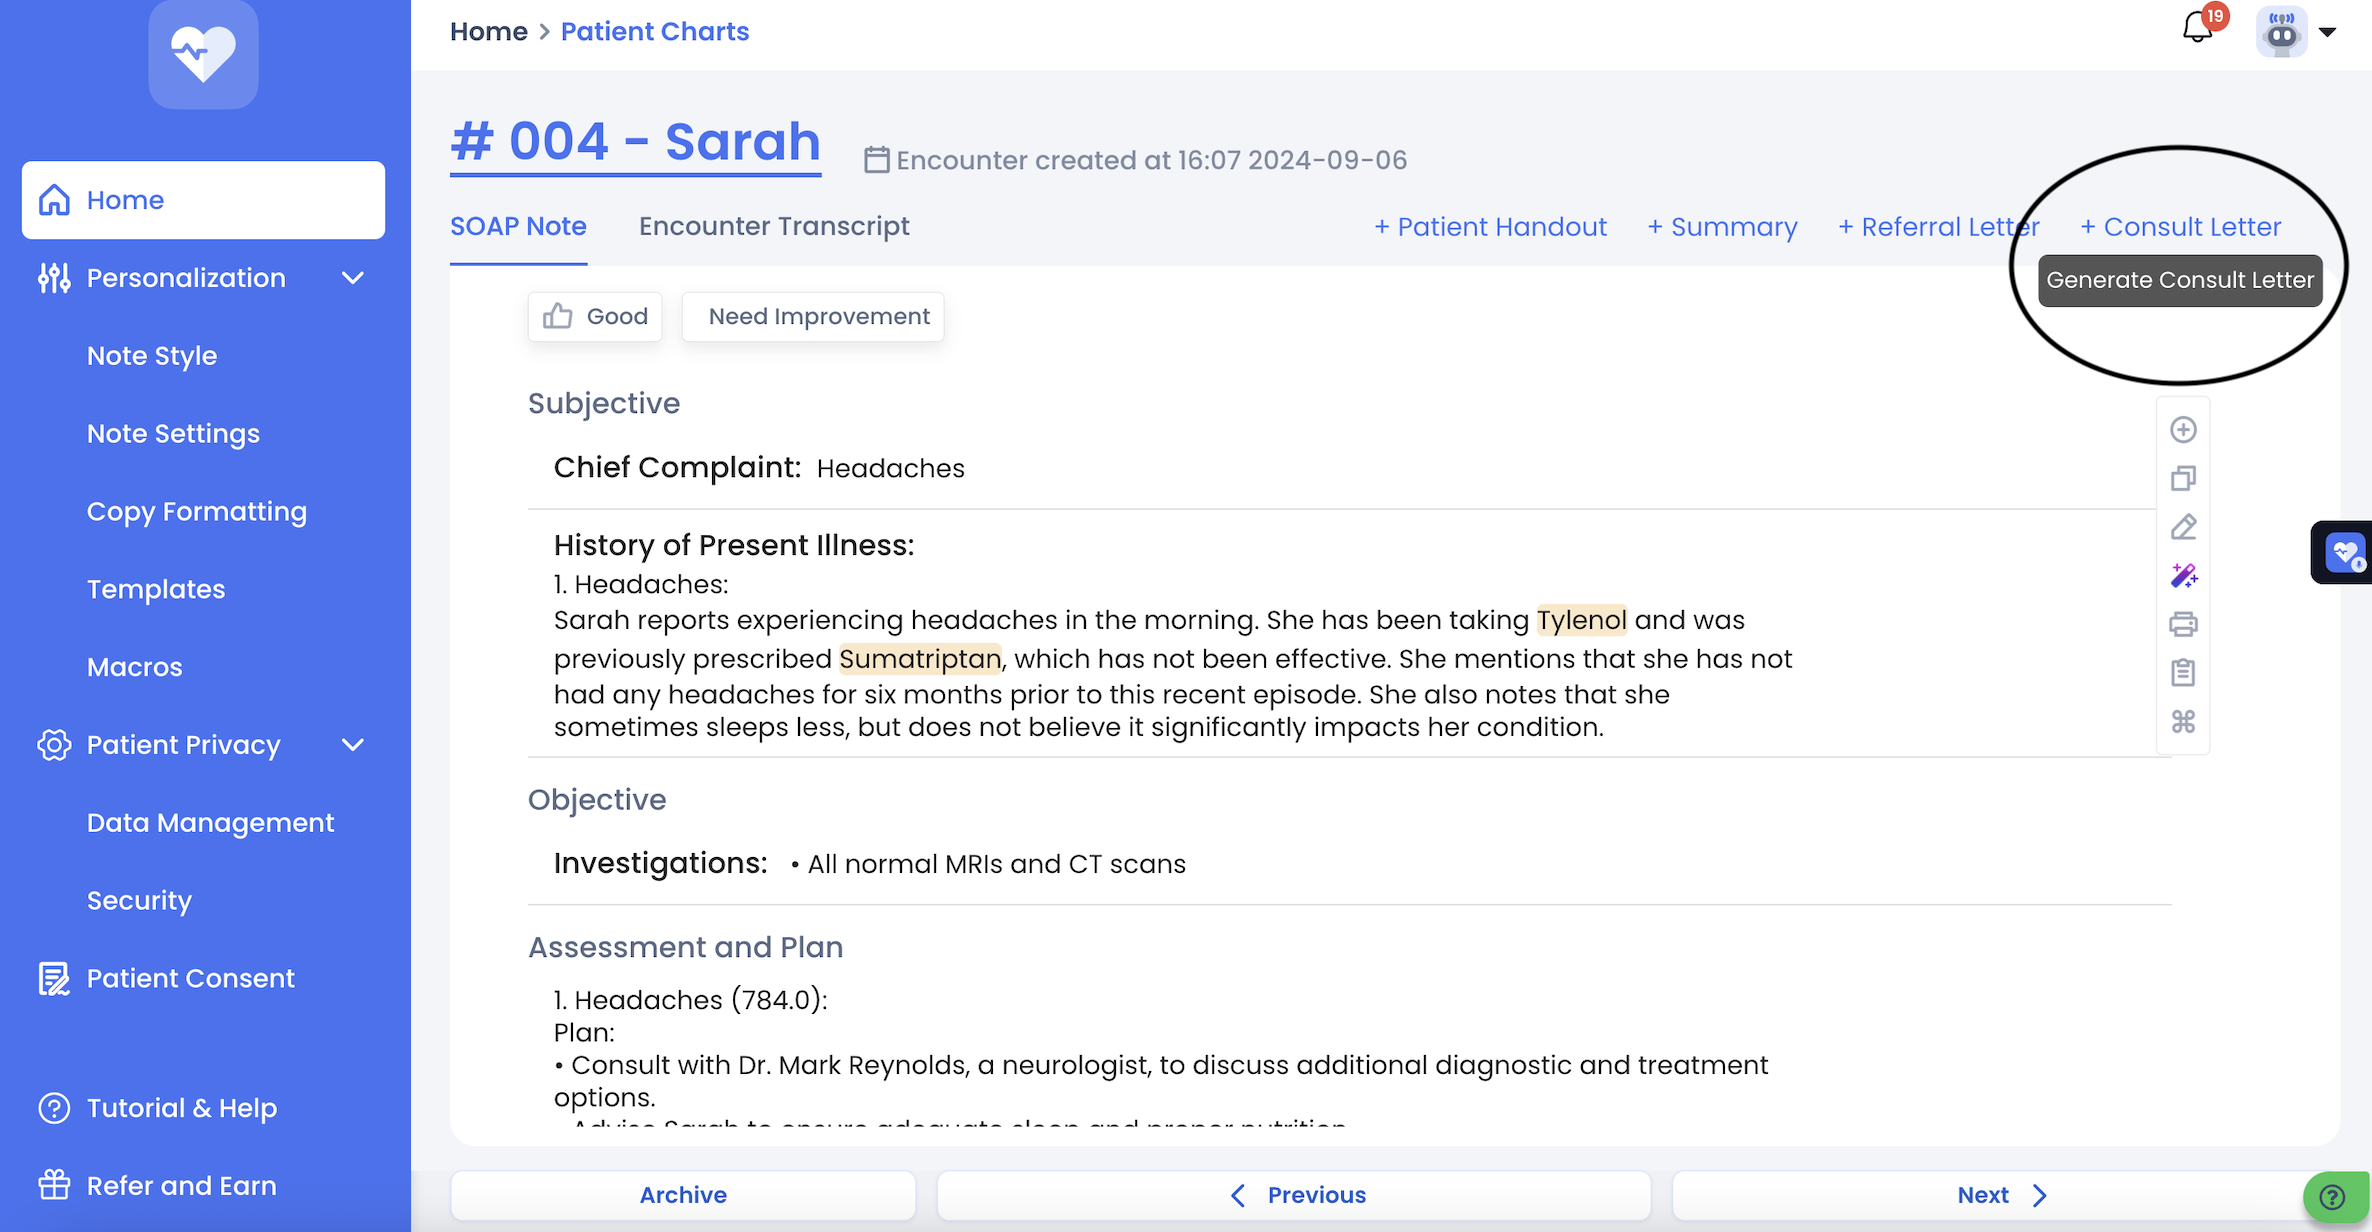Screen dimensions: 2372x1232
Task: Open Templates in the sidebar
Action: [x=156, y=589]
